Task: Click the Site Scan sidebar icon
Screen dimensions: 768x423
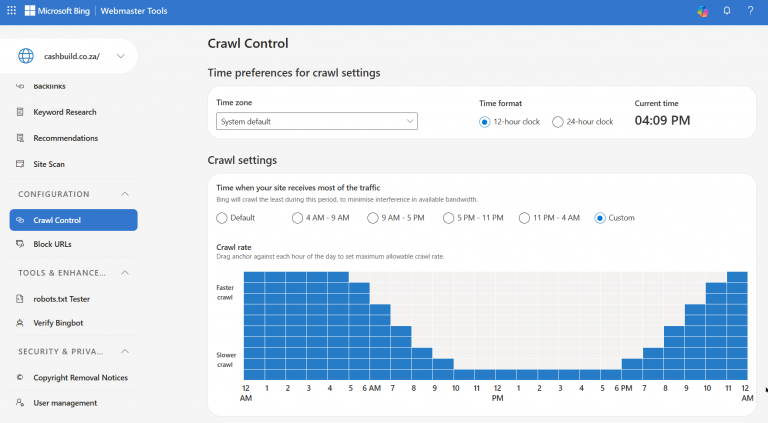Action: [20, 164]
